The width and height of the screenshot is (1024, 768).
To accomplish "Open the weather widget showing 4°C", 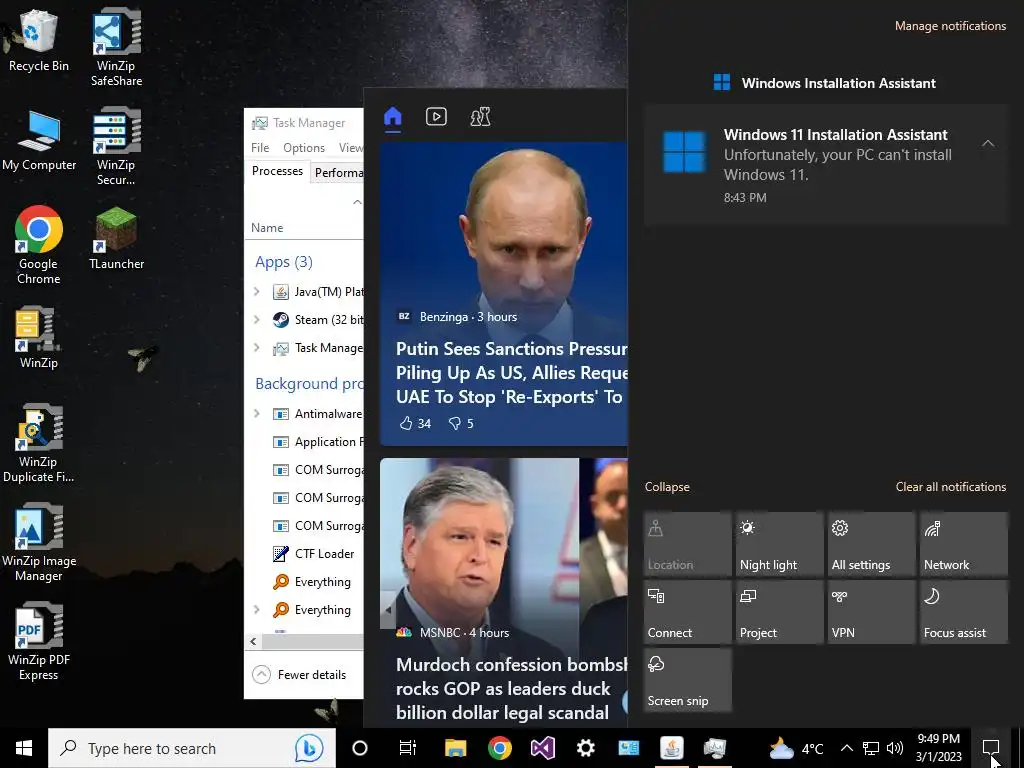I will pyautogui.click(x=795, y=748).
